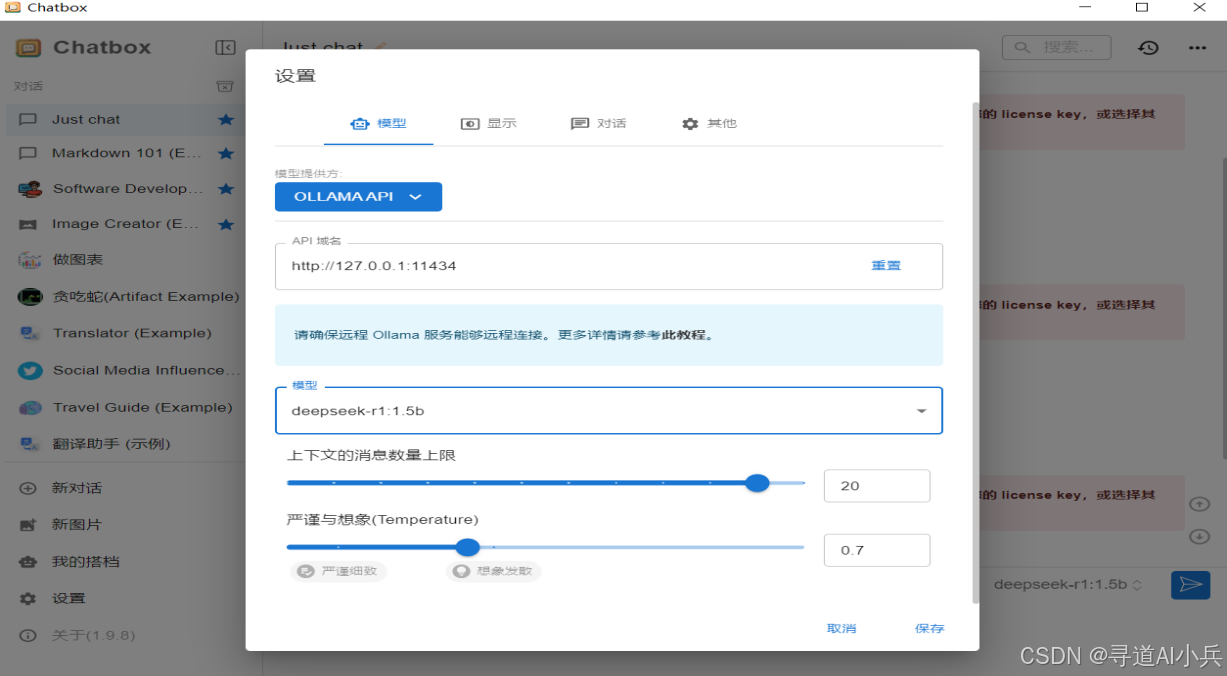Open the three-dot more menu

coord(1197,47)
